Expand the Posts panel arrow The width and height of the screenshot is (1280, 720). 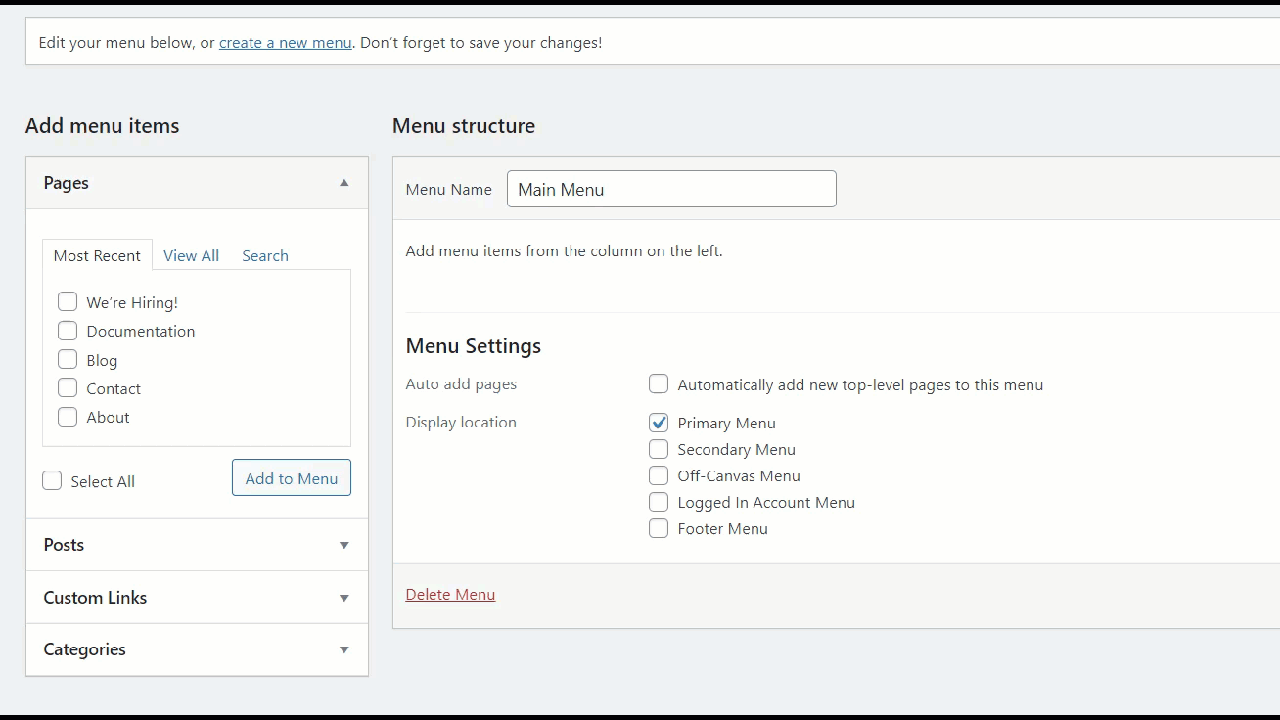coord(344,545)
